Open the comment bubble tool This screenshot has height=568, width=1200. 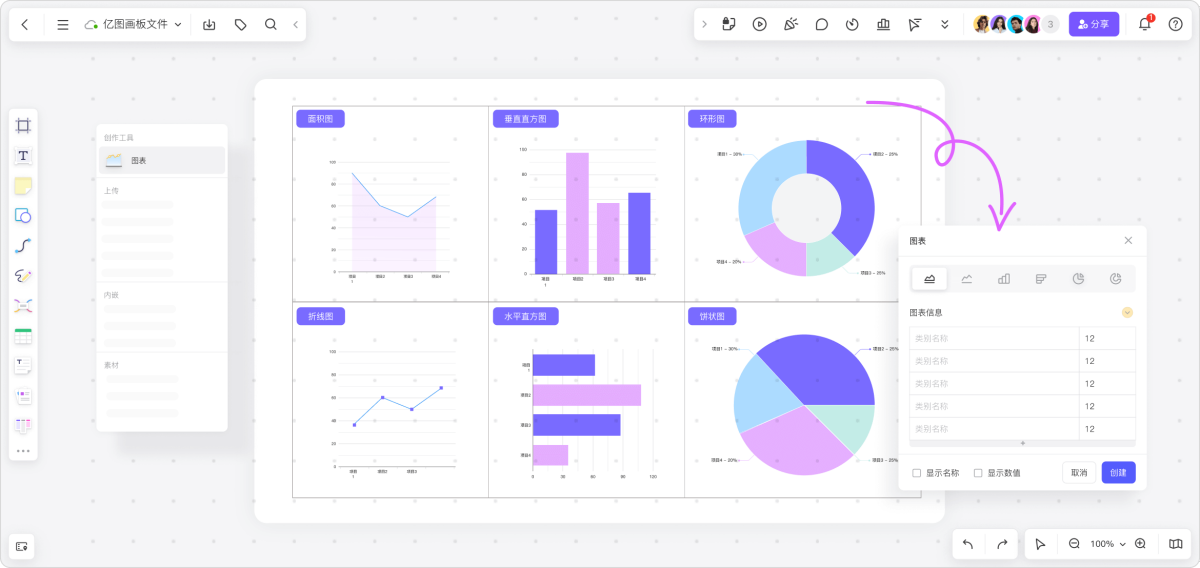point(822,24)
